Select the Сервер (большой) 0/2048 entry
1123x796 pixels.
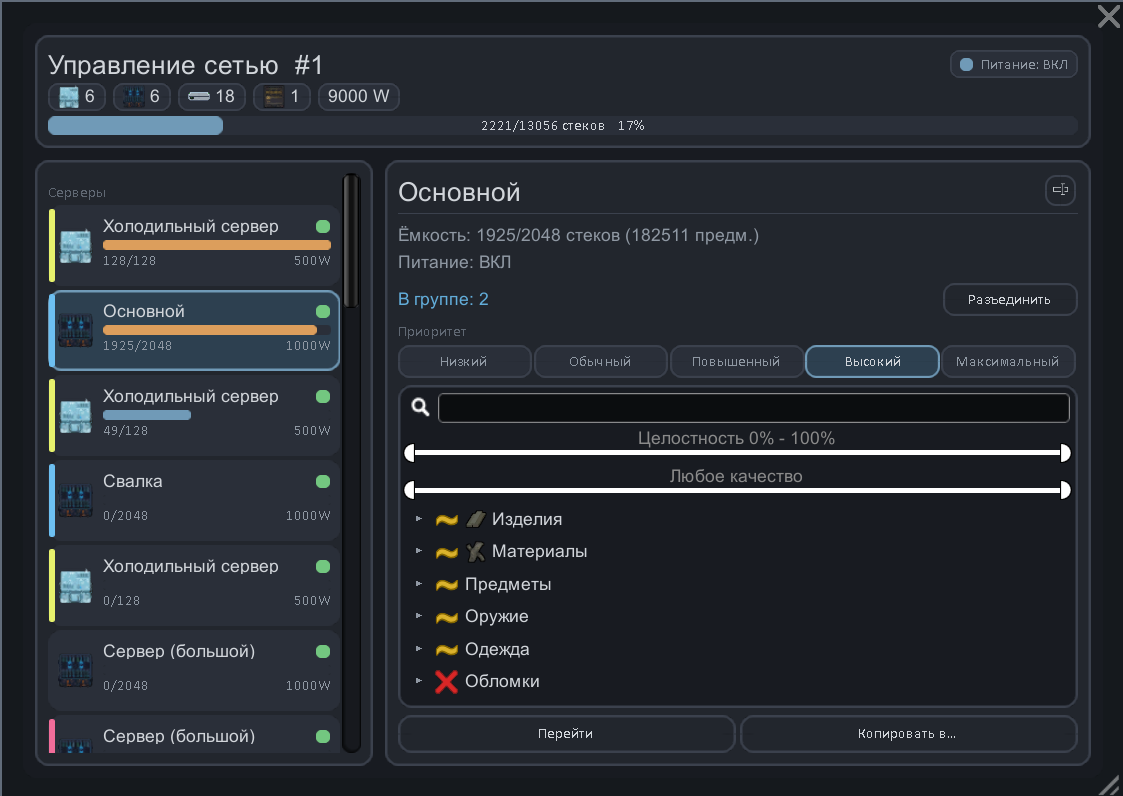coord(194,671)
